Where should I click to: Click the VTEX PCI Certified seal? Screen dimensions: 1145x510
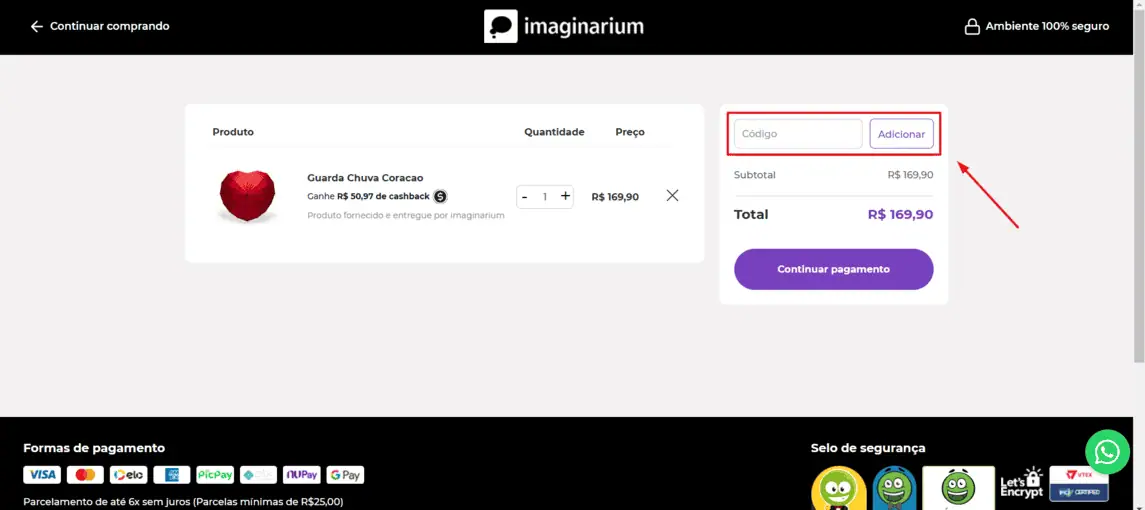[x=1079, y=483]
